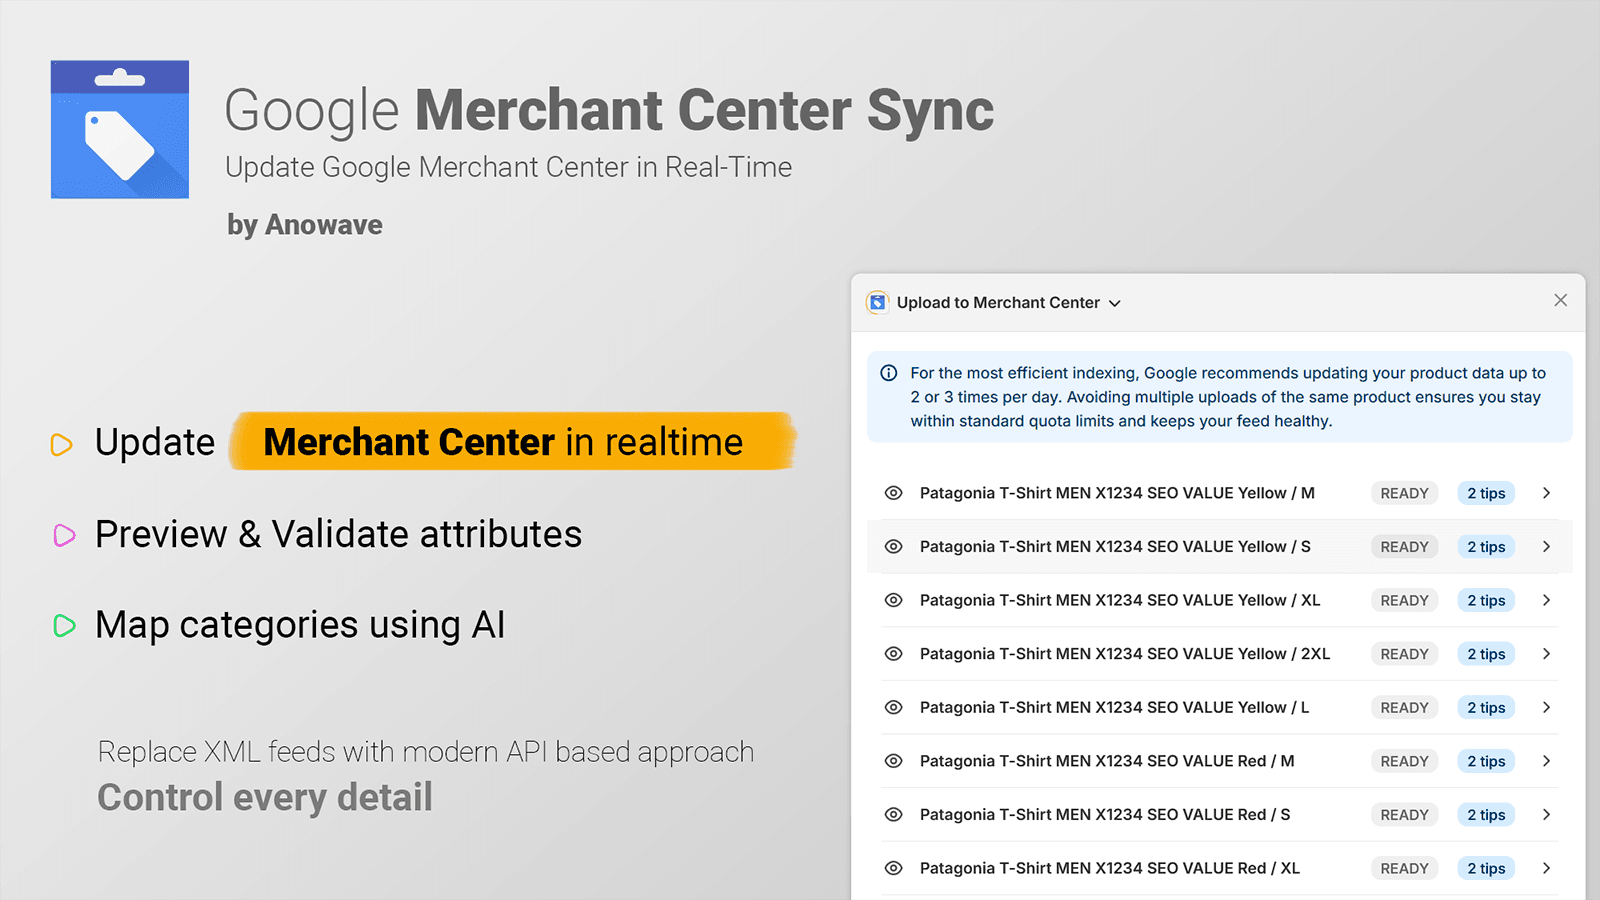Click READY status of Red / S row
This screenshot has height=900, width=1600.
point(1404,815)
